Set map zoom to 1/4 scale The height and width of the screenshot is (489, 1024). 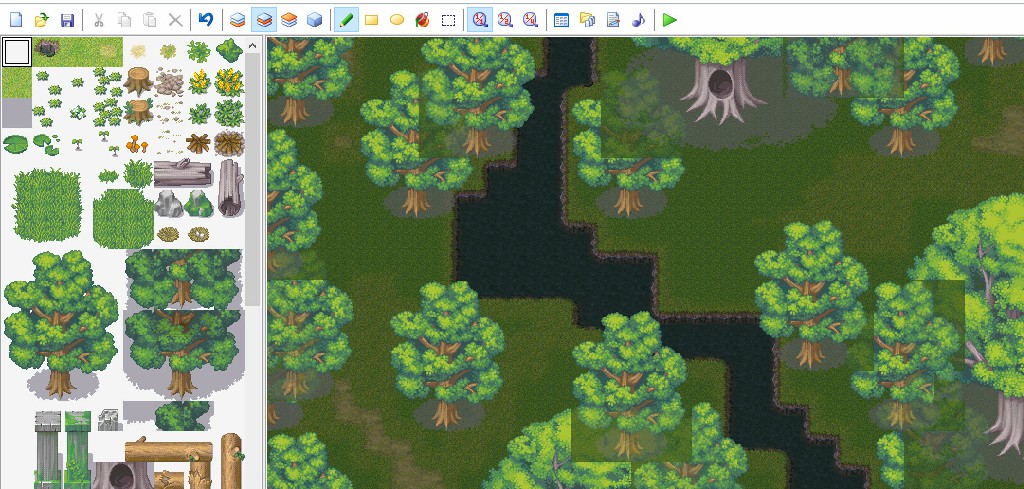530,20
